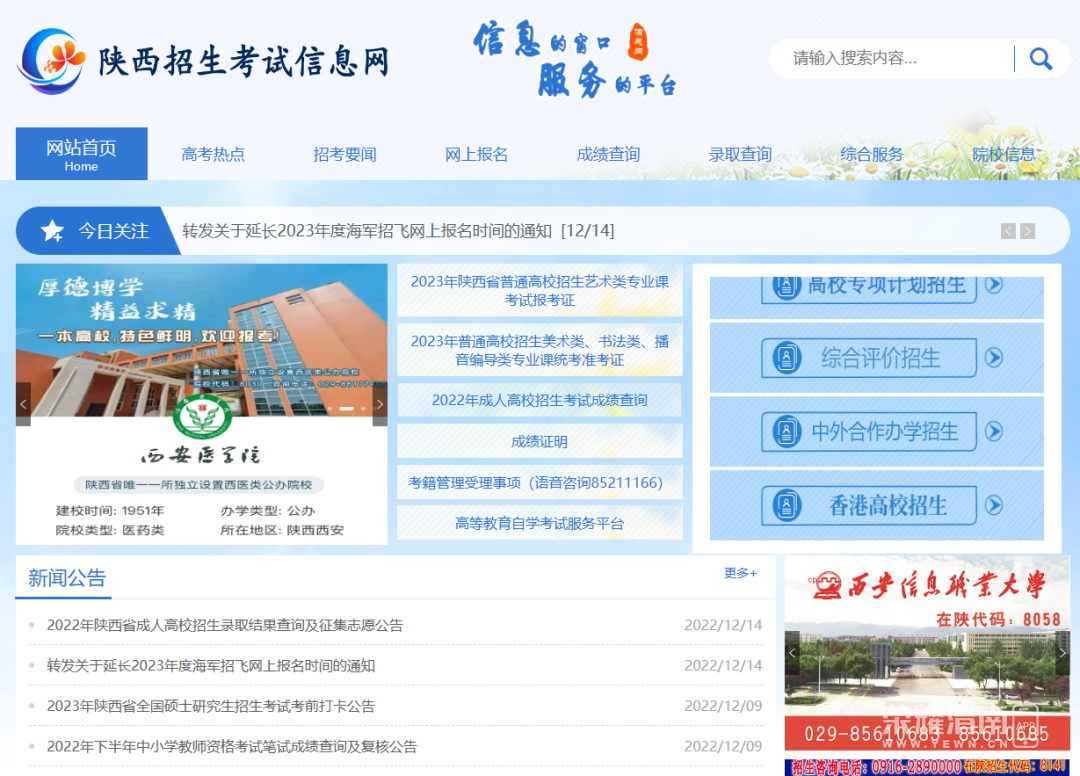This screenshot has width=1080, height=776.
Task: Select the 院校信息 tab
Action: coord(1003,154)
